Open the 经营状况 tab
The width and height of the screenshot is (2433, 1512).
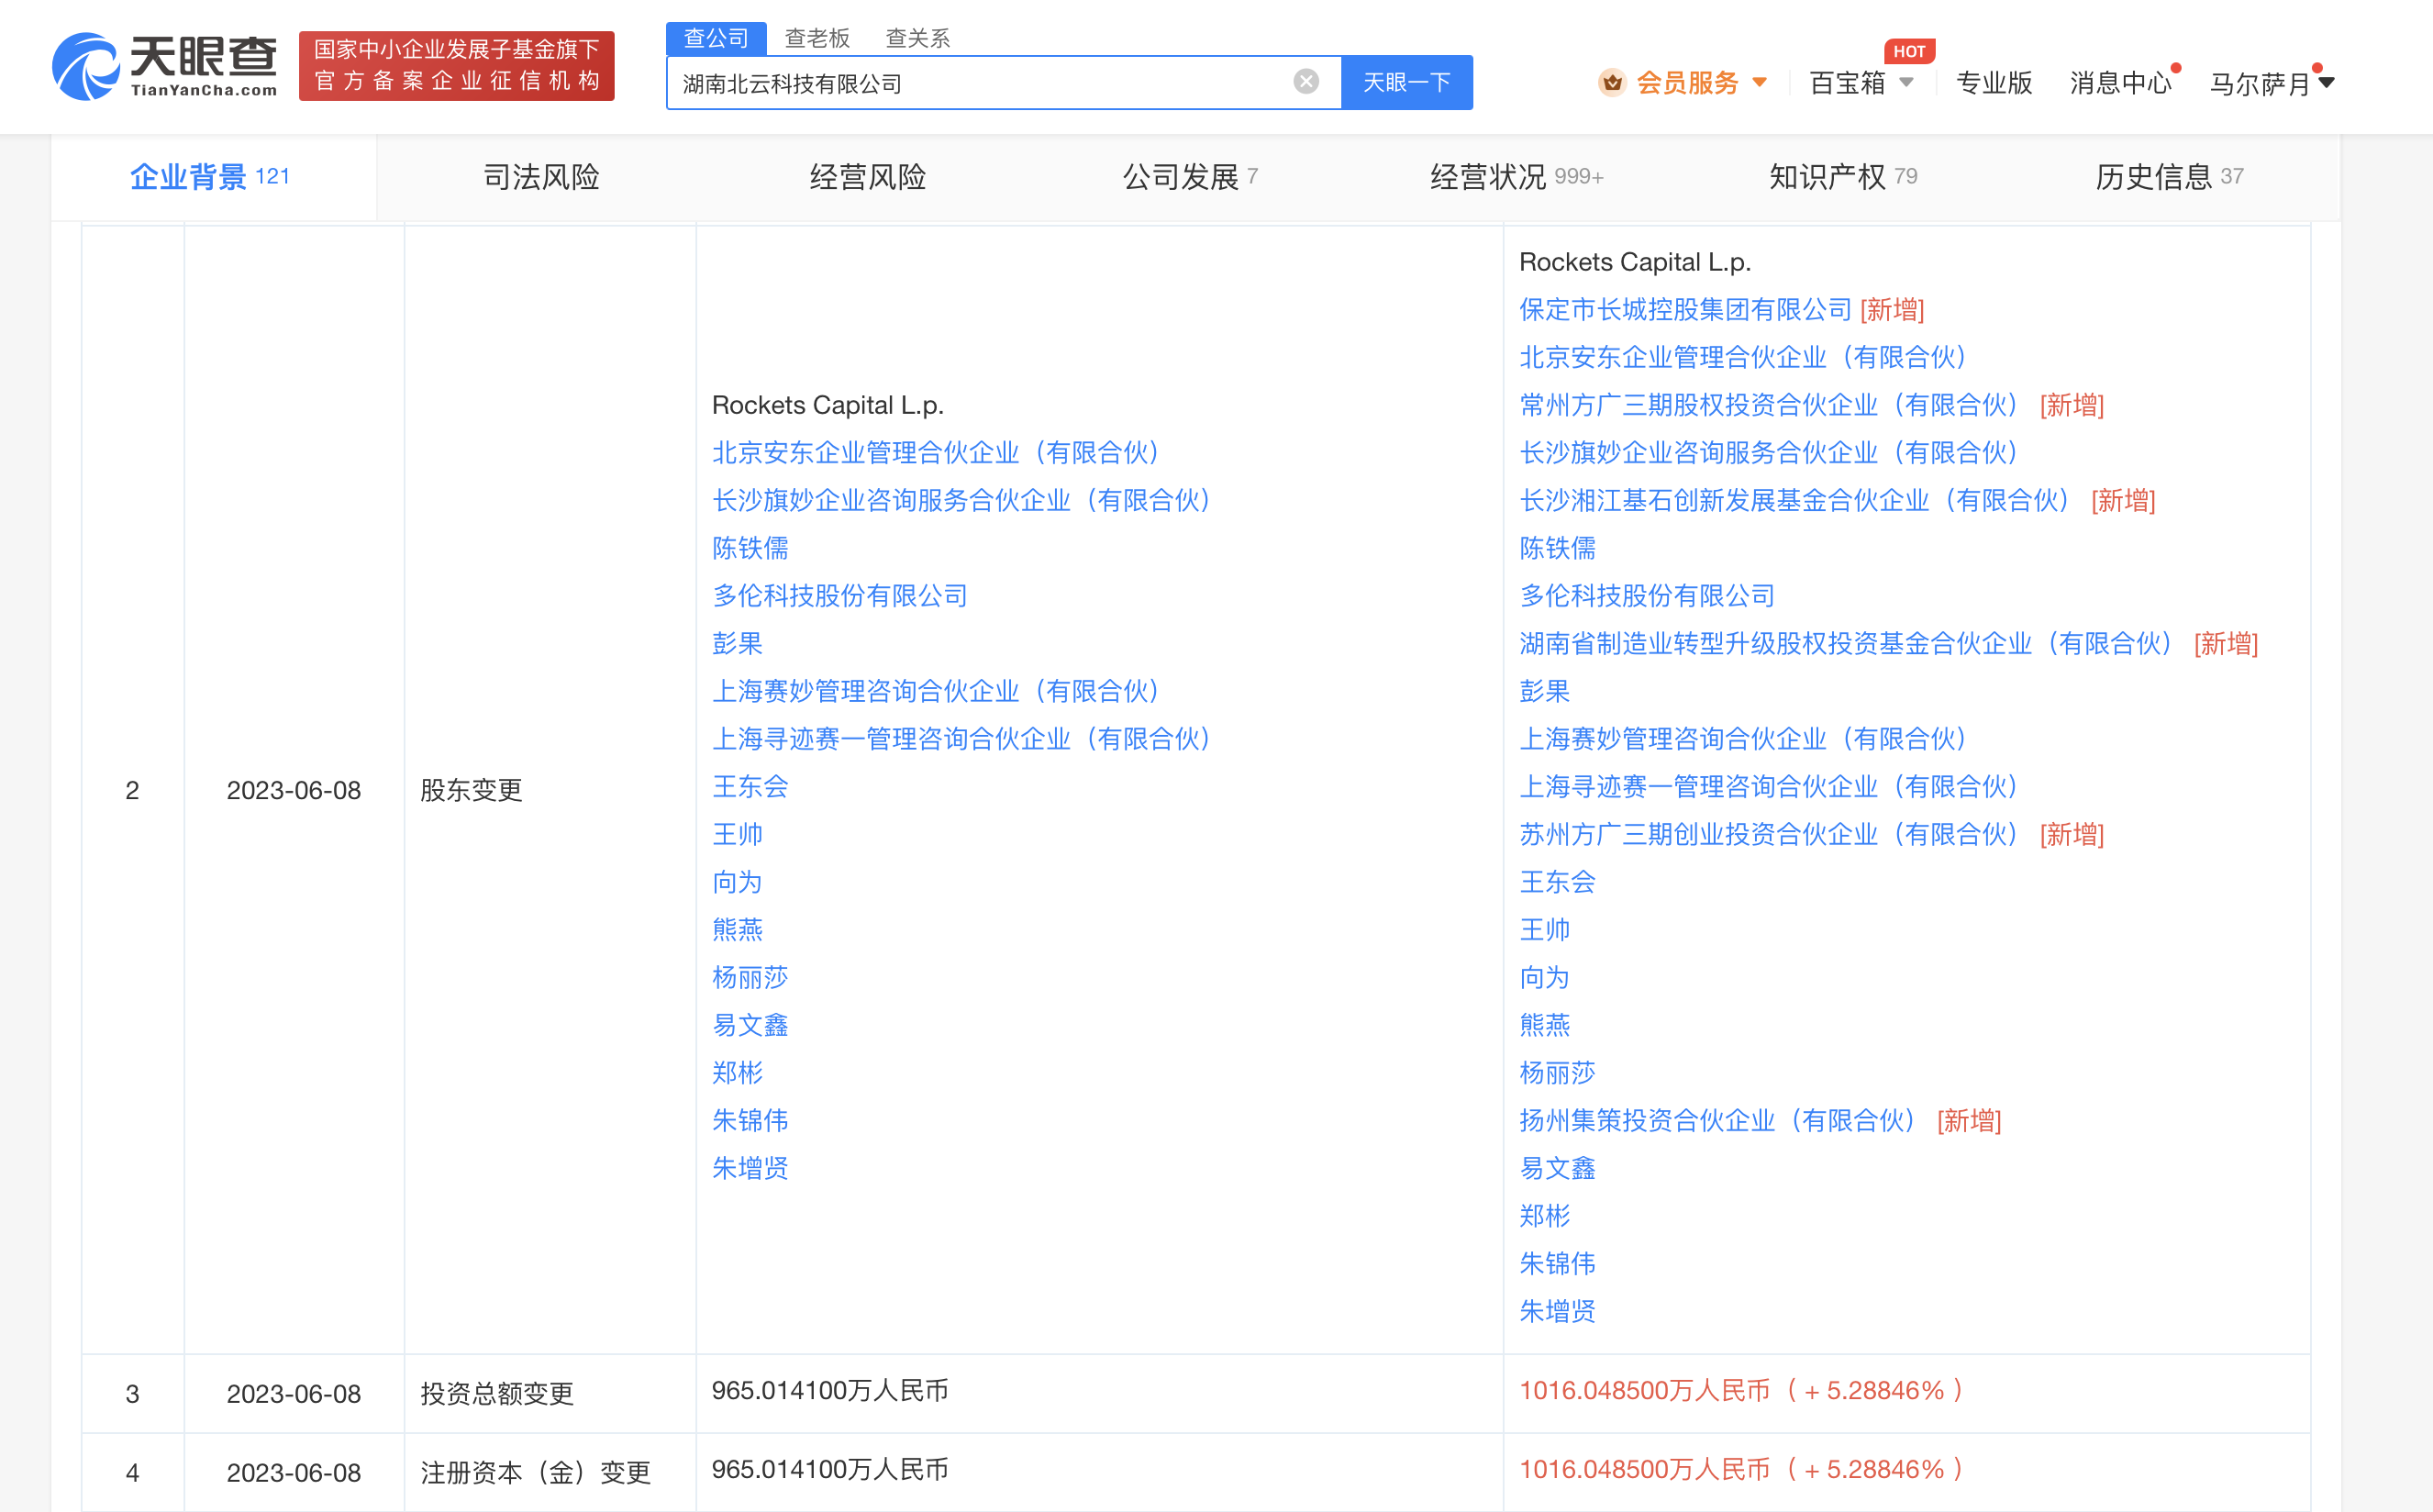[x=1516, y=177]
